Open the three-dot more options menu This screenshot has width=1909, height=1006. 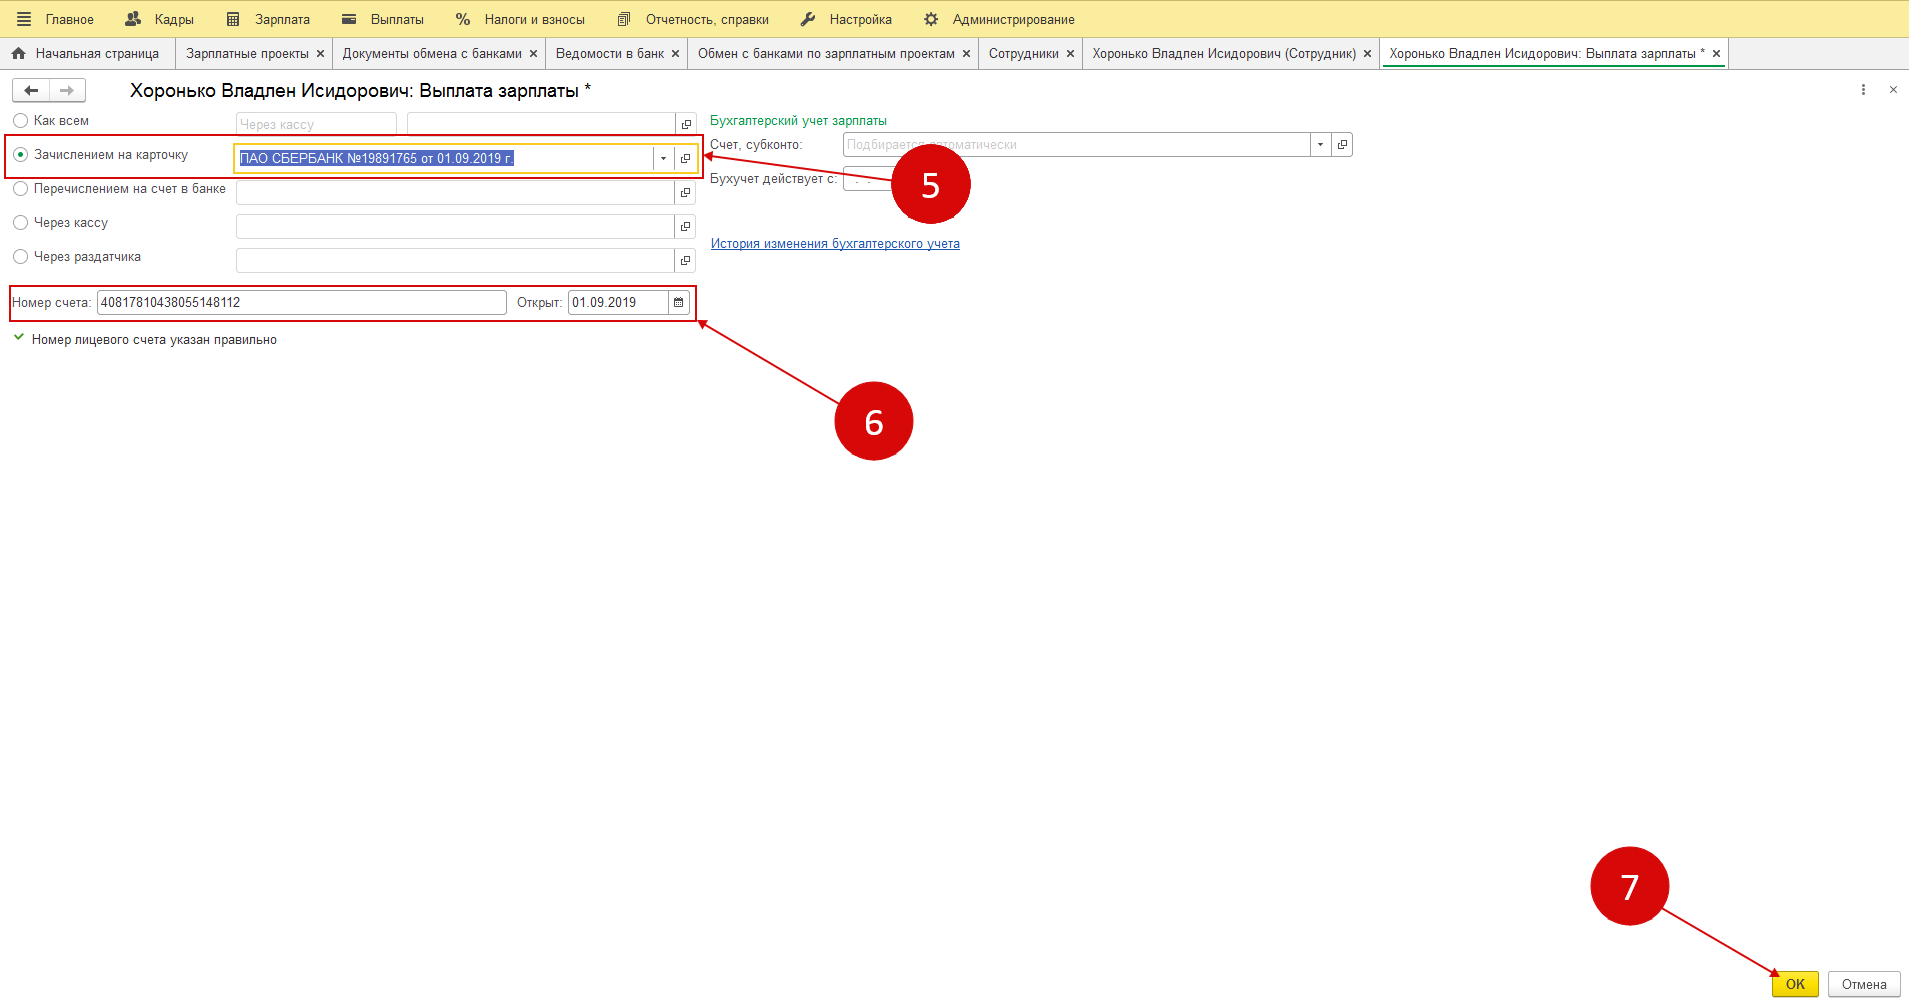1863,90
